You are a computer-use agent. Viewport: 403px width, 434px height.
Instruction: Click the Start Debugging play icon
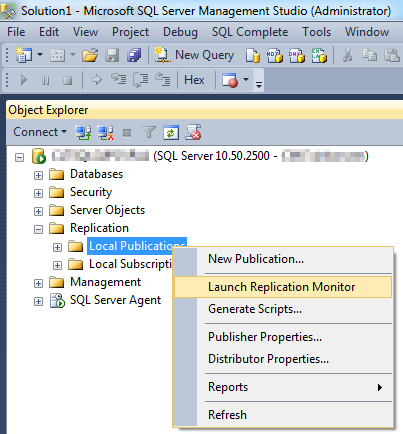(23, 80)
